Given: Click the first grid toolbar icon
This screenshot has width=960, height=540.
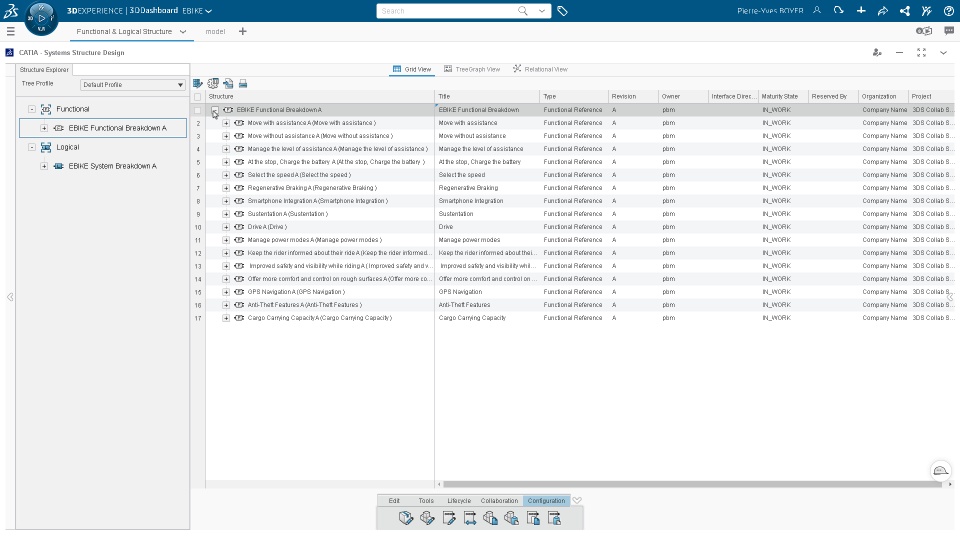Looking at the screenshot, I should coord(198,84).
